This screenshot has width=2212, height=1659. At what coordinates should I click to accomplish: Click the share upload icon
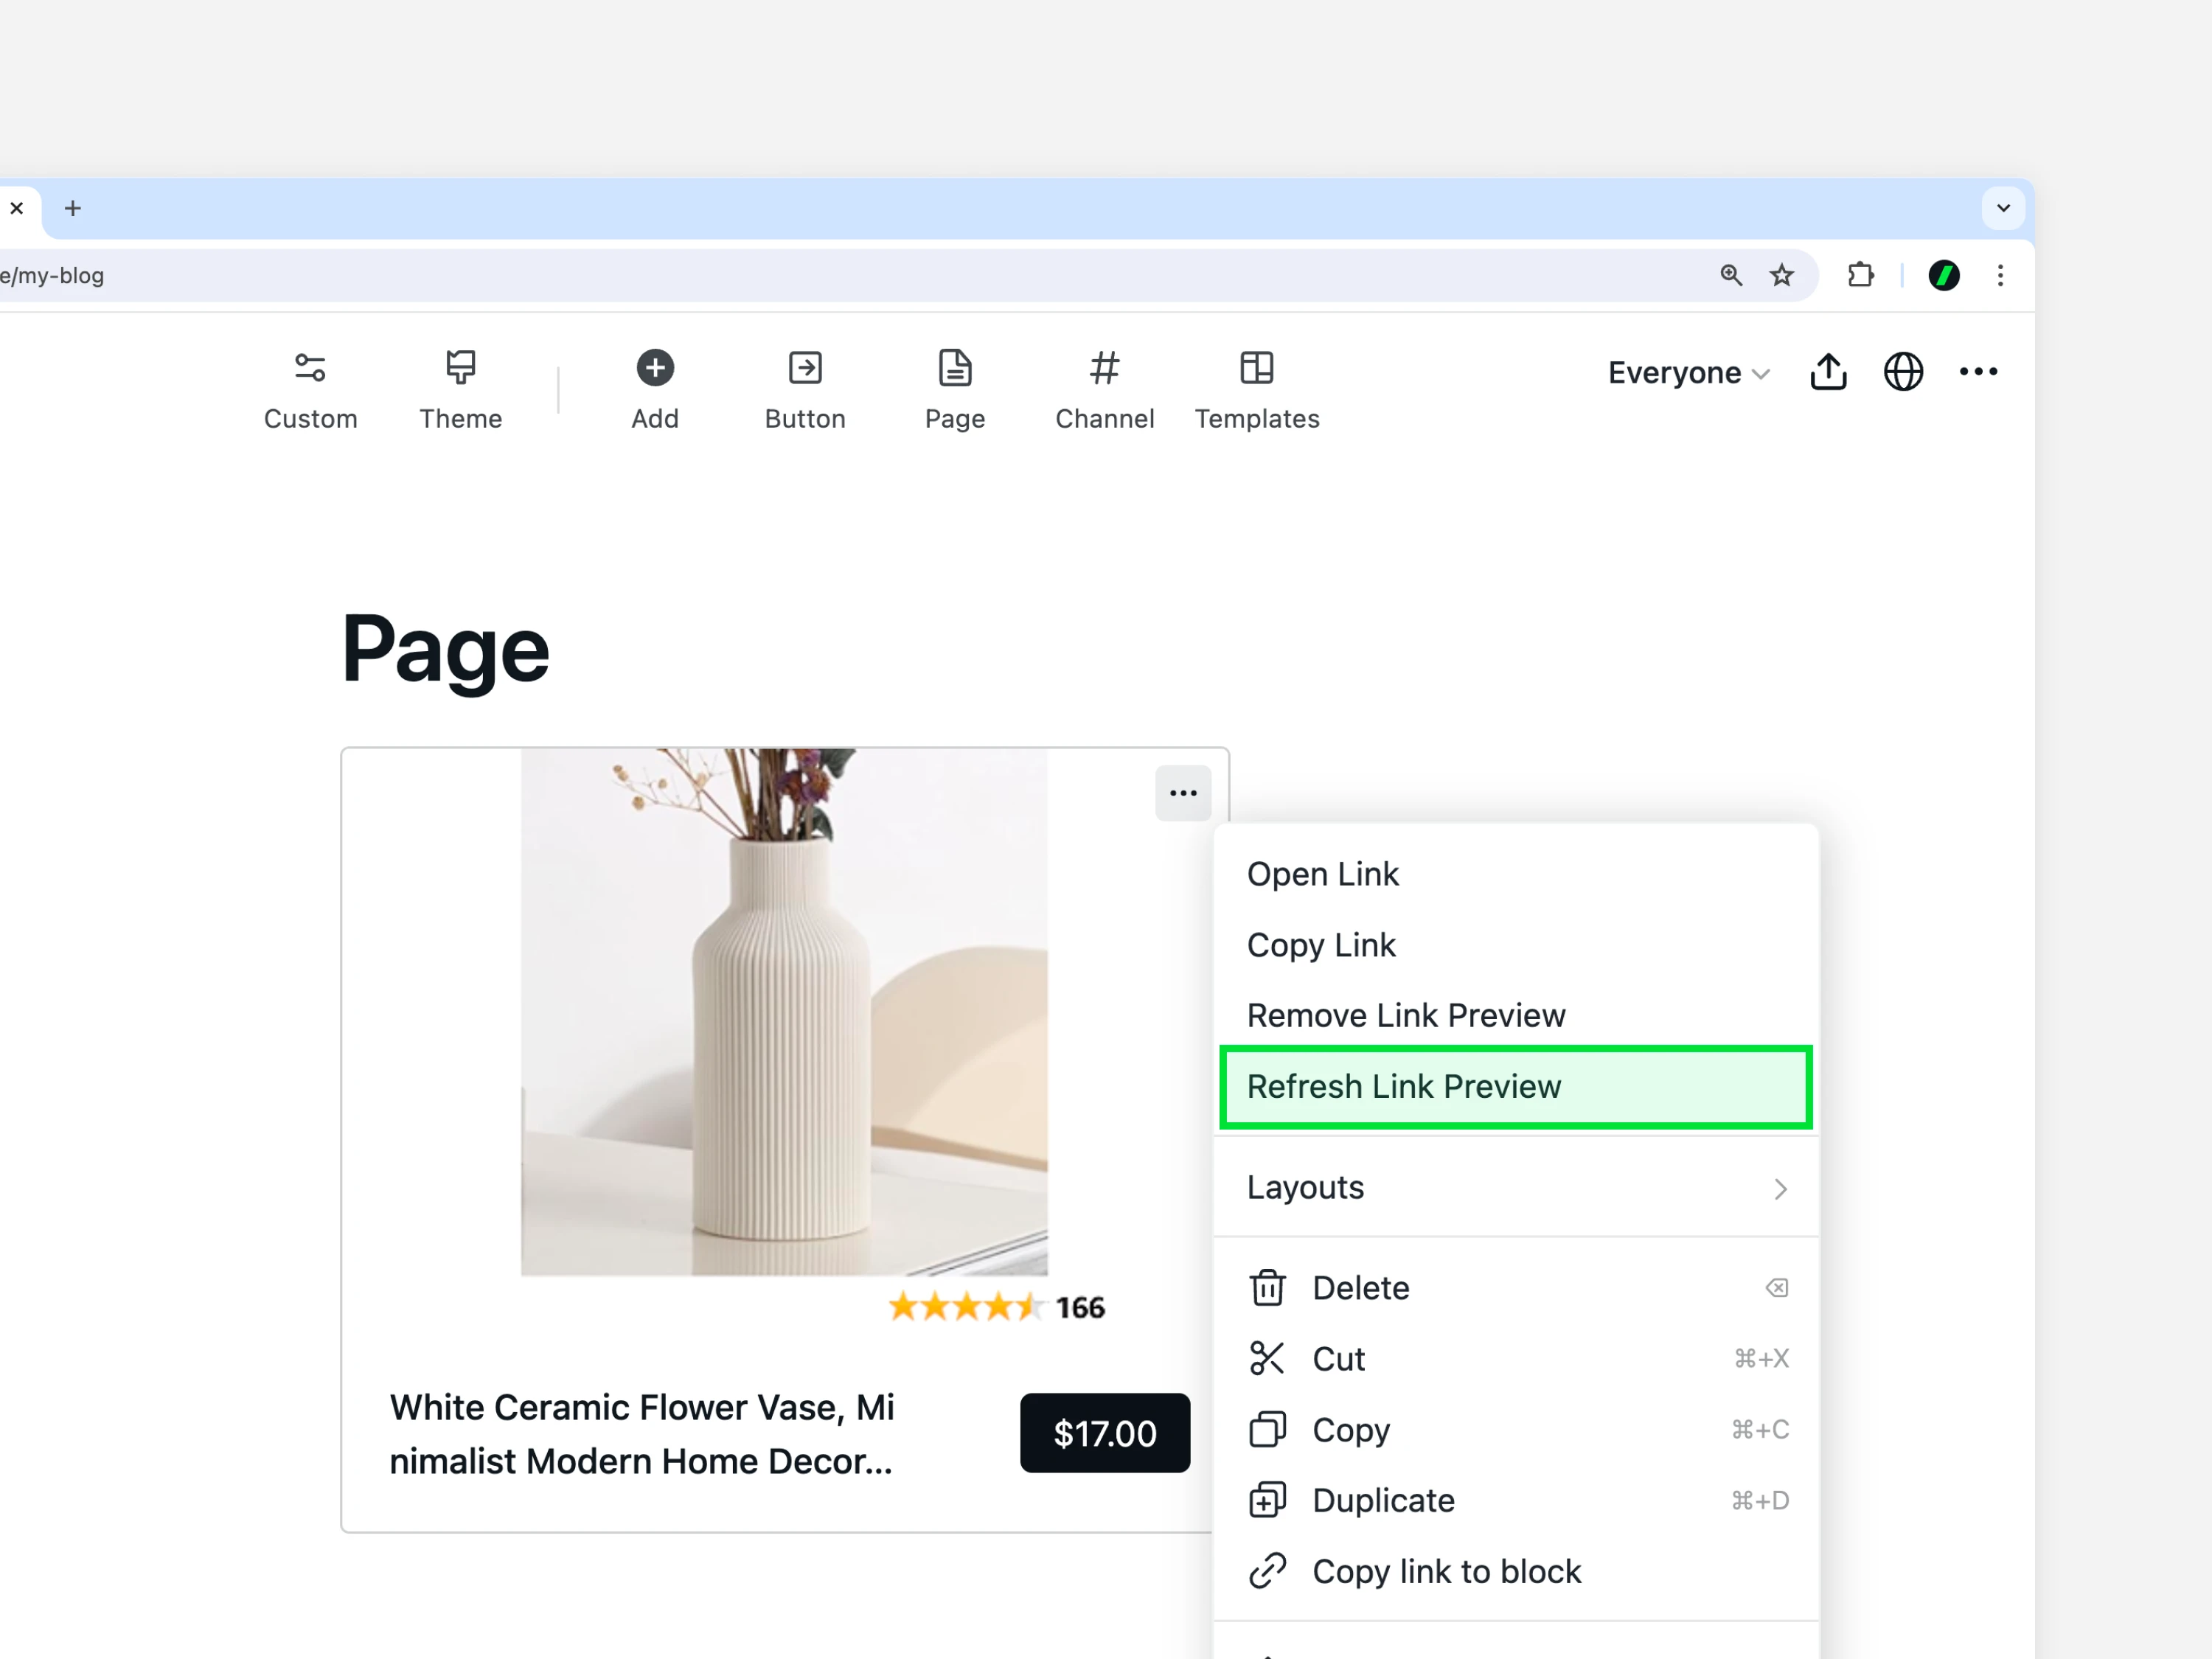click(1828, 372)
